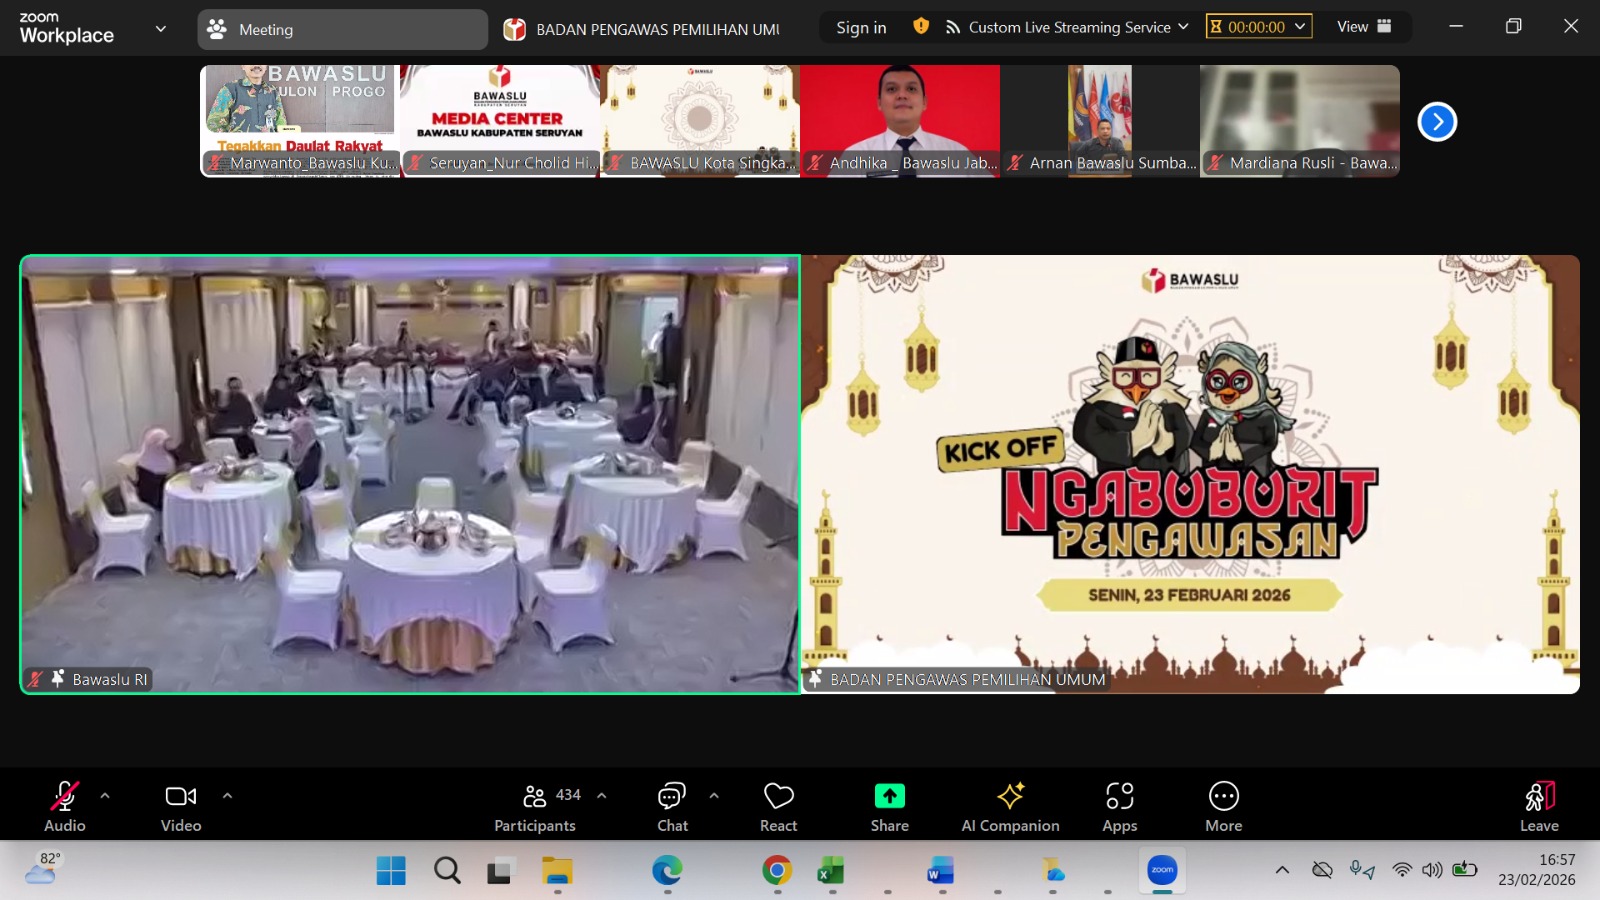Click the Wi-Fi icon in the system tray
1600x900 pixels.
(1402, 870)
